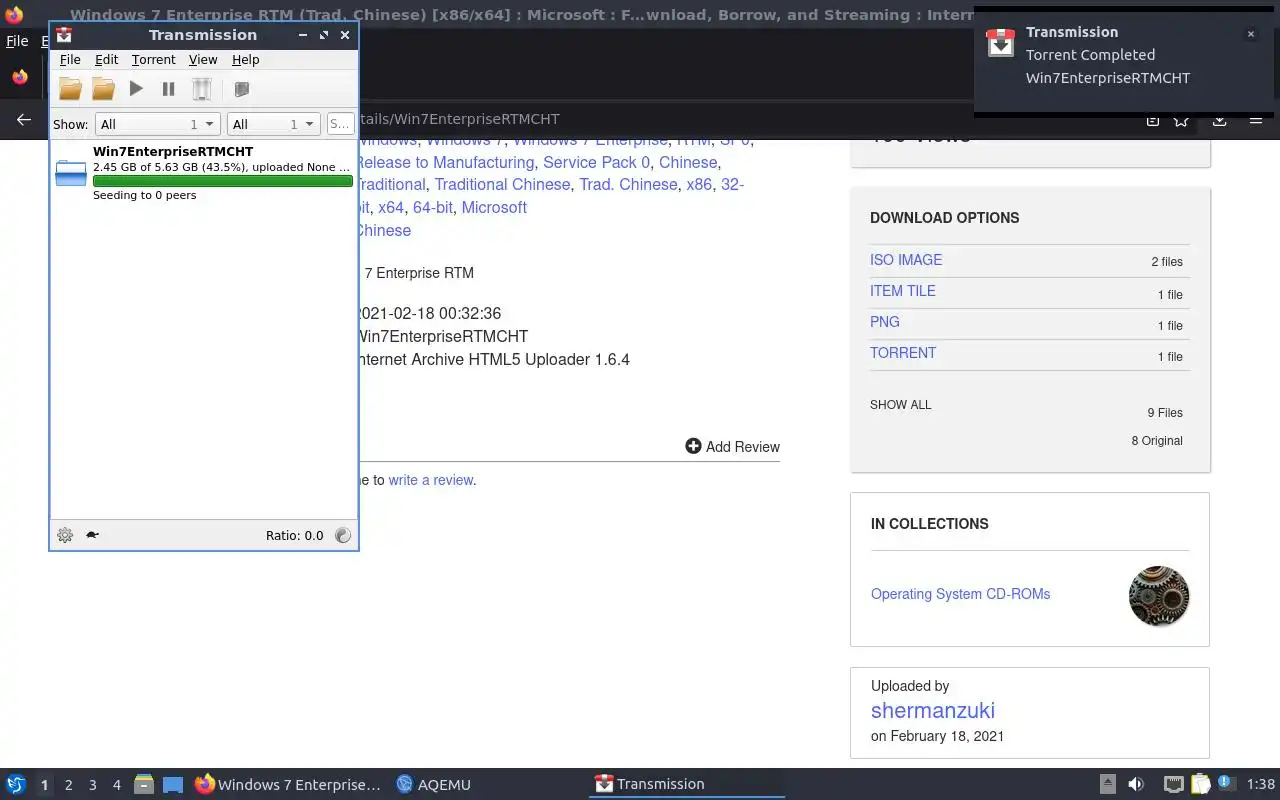
Task: Follow the 'write a review' link
Action: pos(431,480)
